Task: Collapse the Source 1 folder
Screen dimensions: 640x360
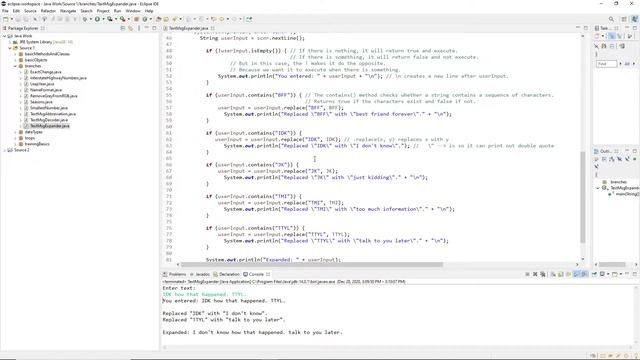Action: 10,48
